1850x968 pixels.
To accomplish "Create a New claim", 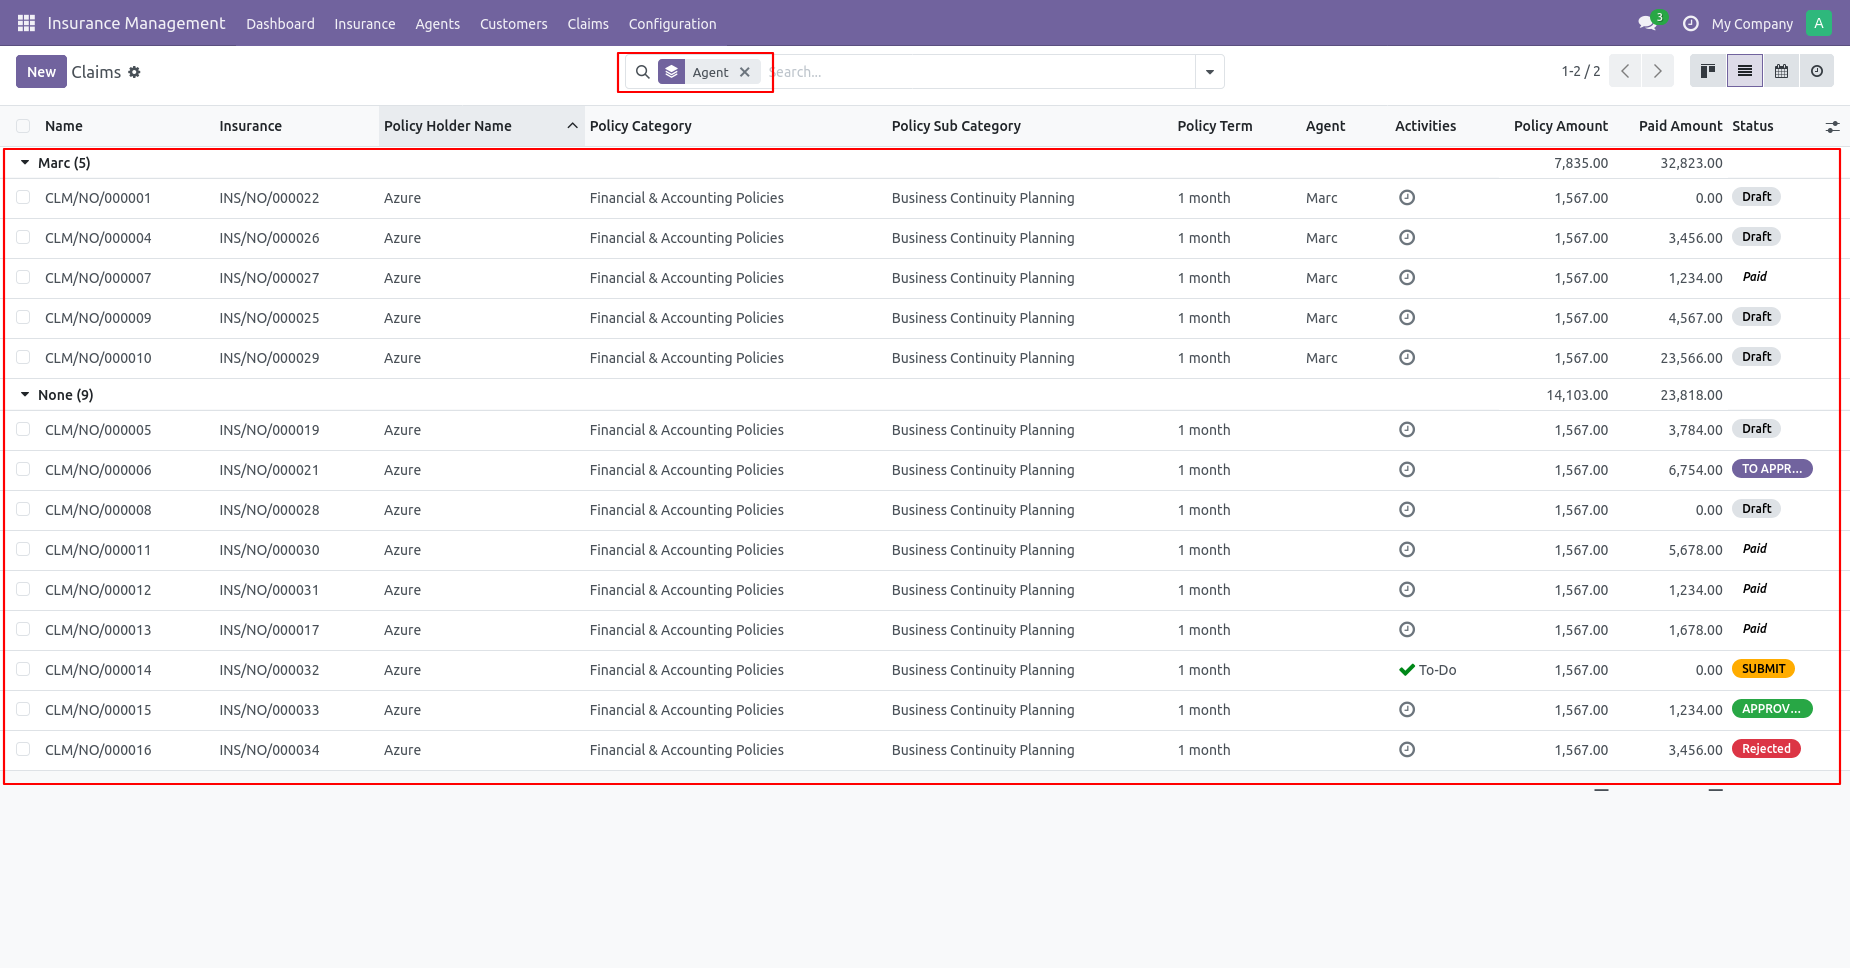I will coord(42,72).
